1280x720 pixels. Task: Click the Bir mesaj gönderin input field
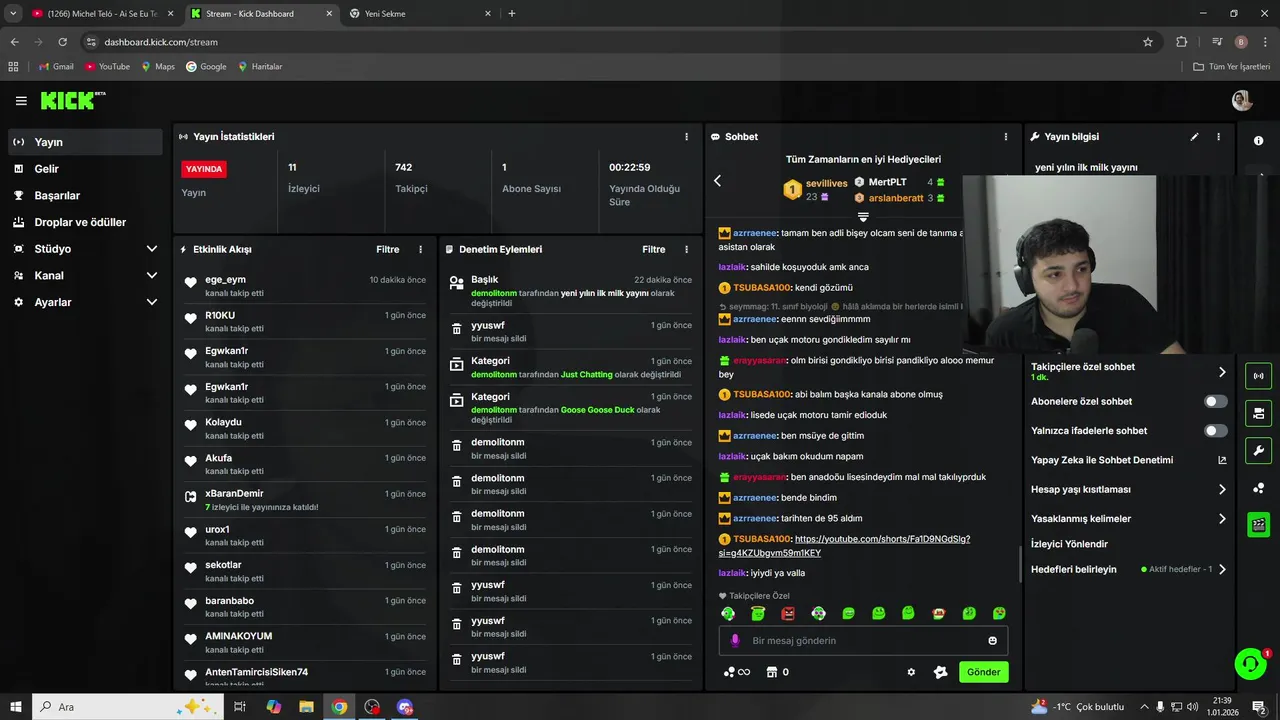[x=863, y=641]
